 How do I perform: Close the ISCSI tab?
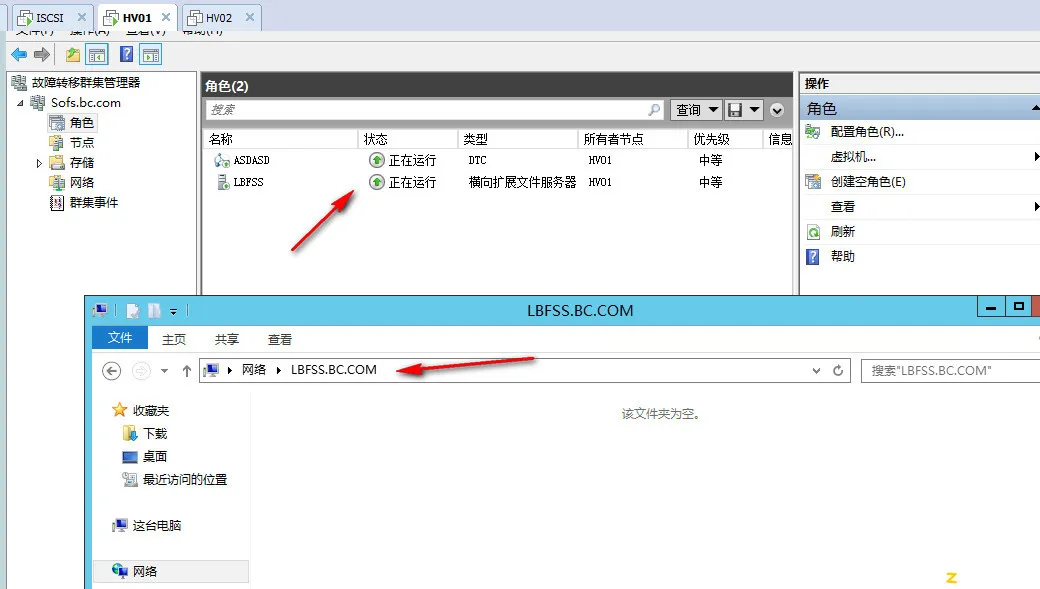coord(82,17)
